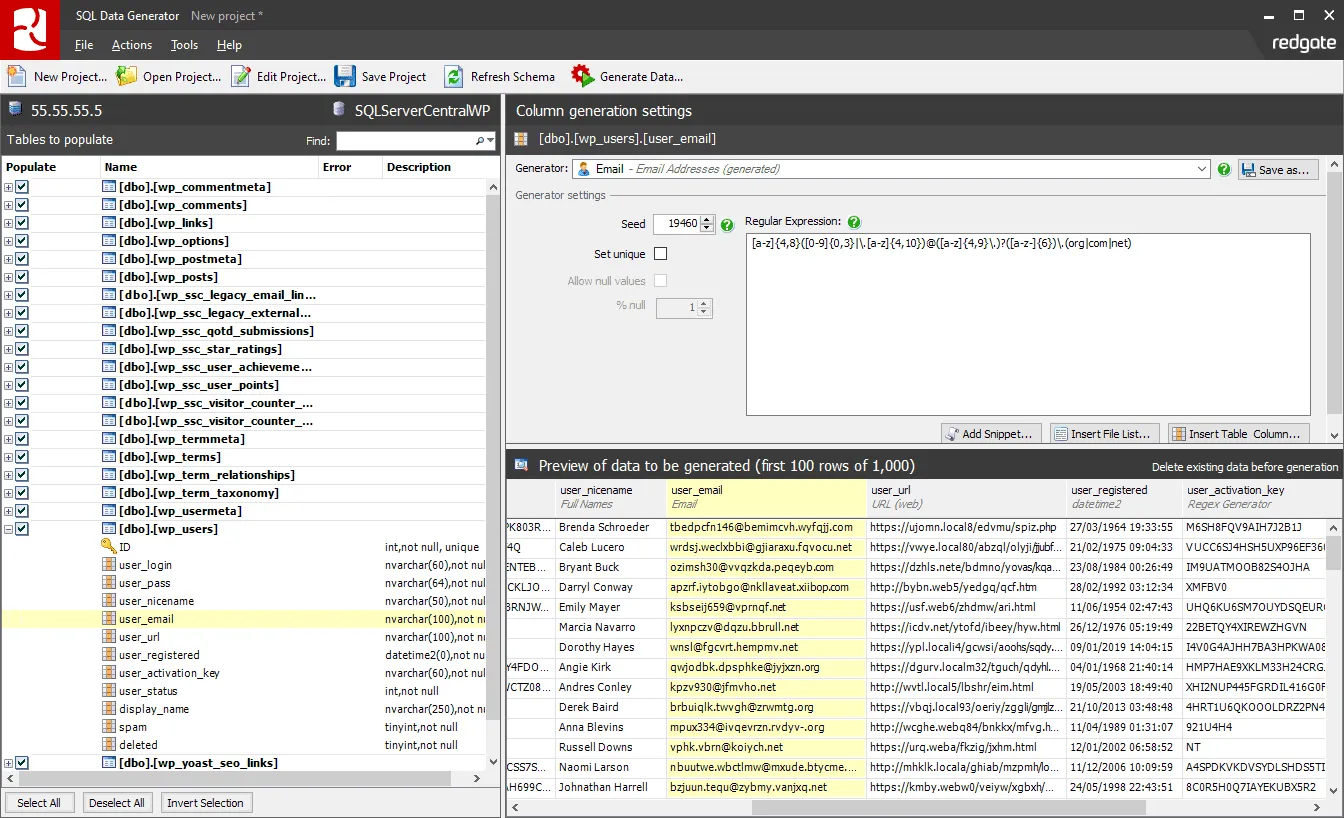
Task: Click the column icon beside [dbo].[wp_users].[user_email] header
Action: coord(521,139)
